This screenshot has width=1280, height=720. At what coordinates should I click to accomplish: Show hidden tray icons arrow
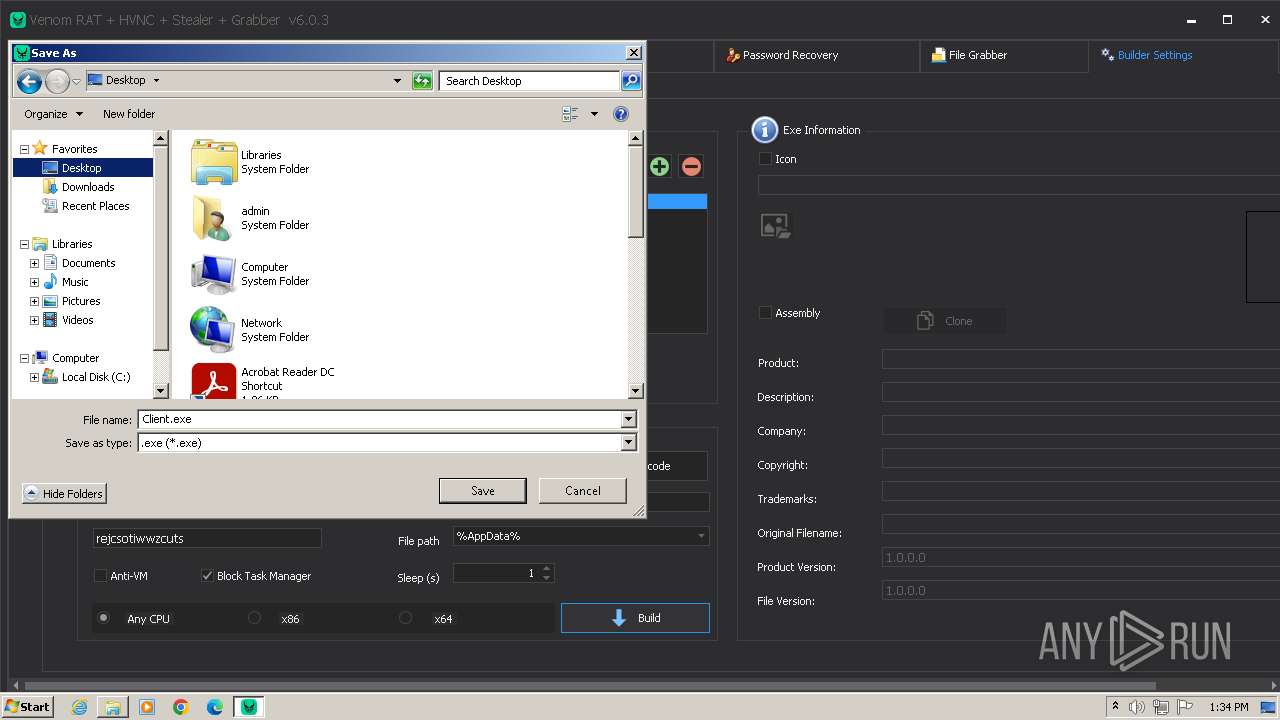tap(1115, 707)
